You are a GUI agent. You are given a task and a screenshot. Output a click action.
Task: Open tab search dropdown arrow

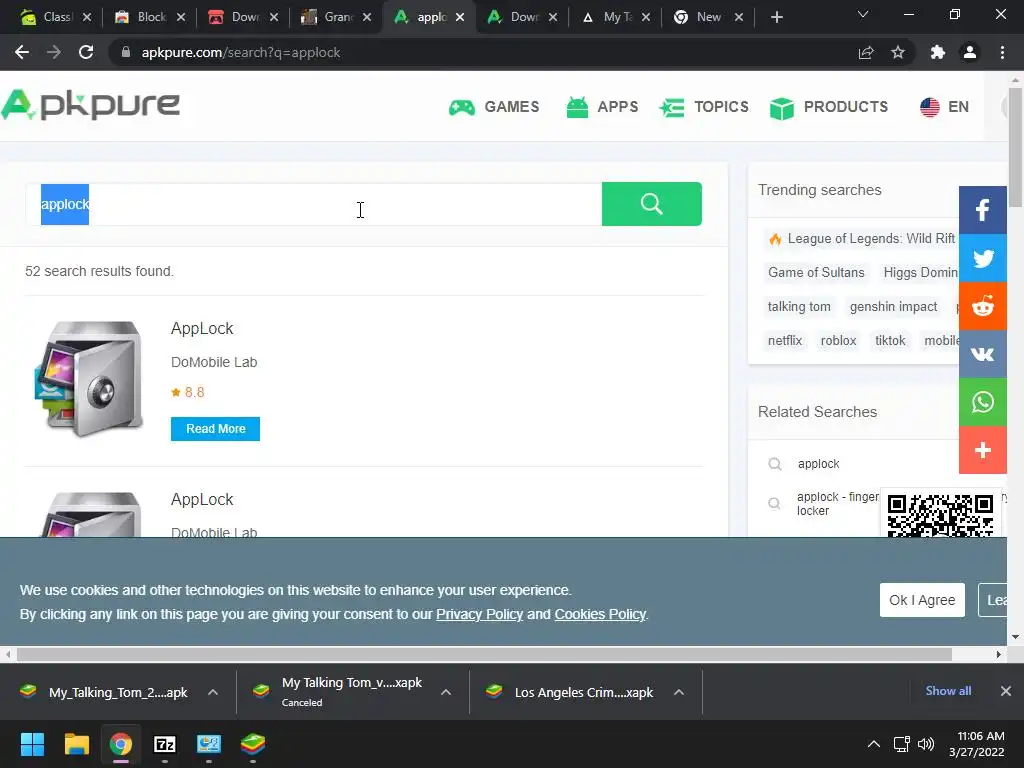click(x=863, y=14)
